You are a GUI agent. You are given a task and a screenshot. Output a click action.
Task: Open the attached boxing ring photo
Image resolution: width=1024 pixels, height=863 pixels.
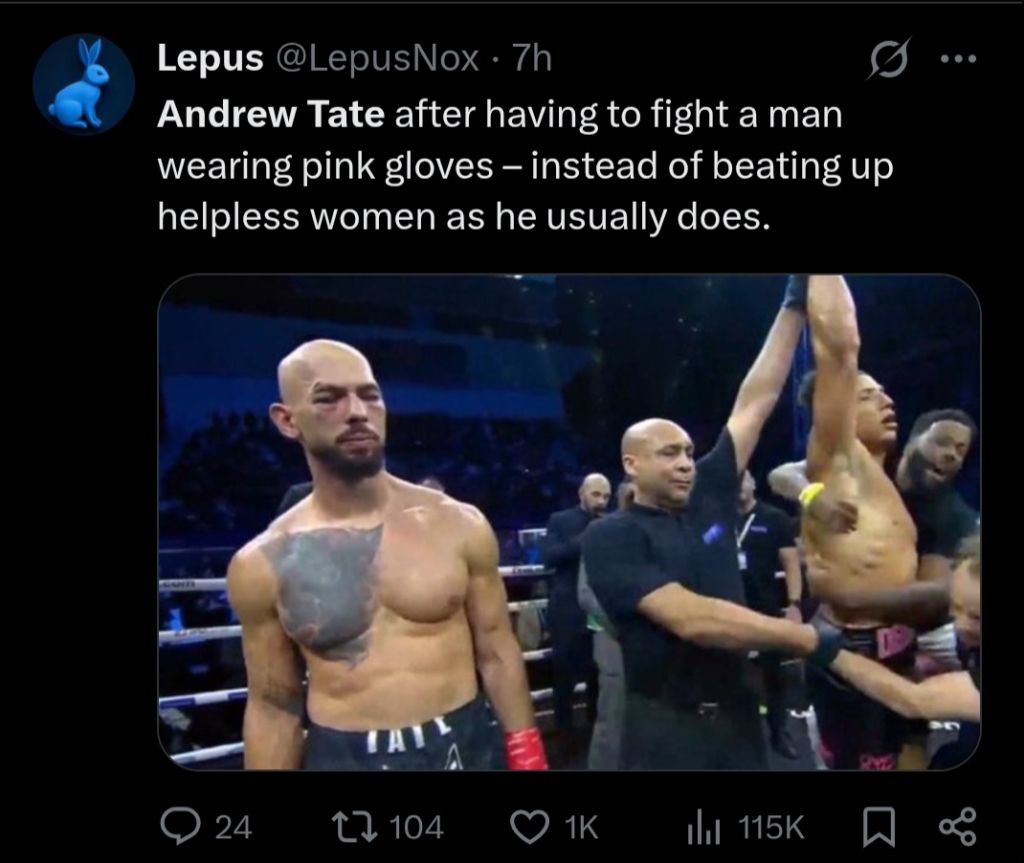point(569,521)
